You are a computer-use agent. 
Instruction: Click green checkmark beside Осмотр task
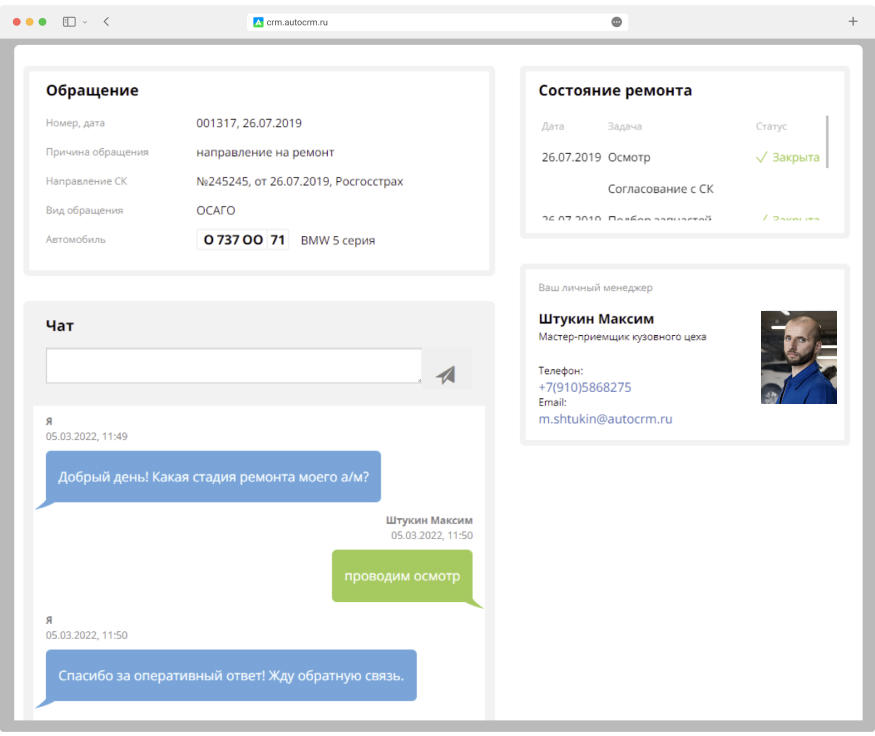761,158
